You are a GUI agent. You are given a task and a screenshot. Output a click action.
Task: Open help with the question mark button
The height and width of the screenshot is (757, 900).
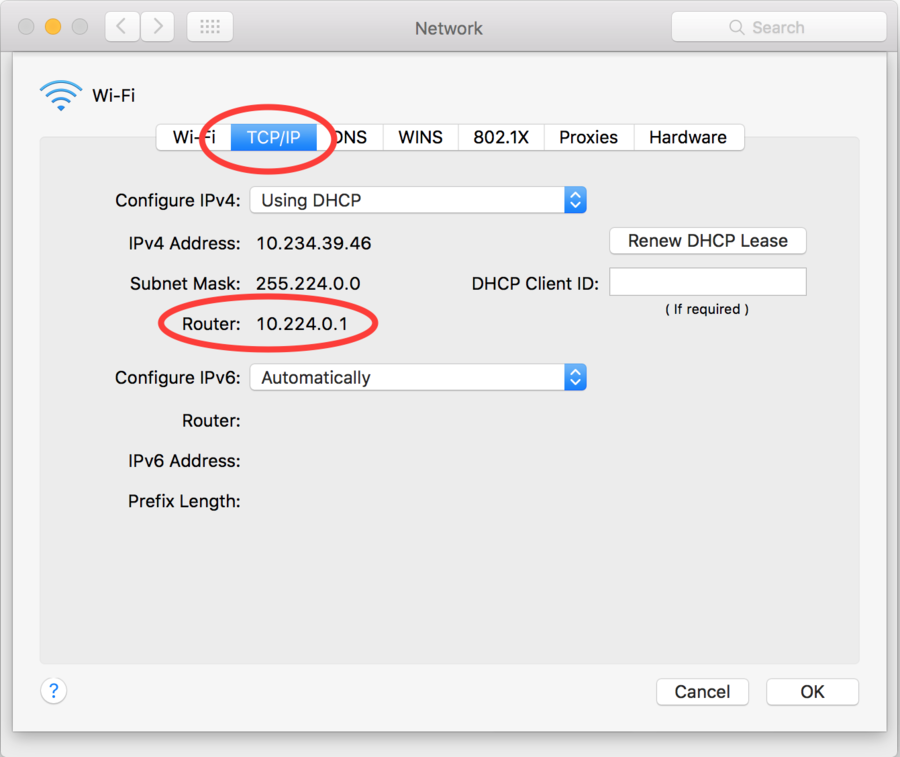pos(54,690)
